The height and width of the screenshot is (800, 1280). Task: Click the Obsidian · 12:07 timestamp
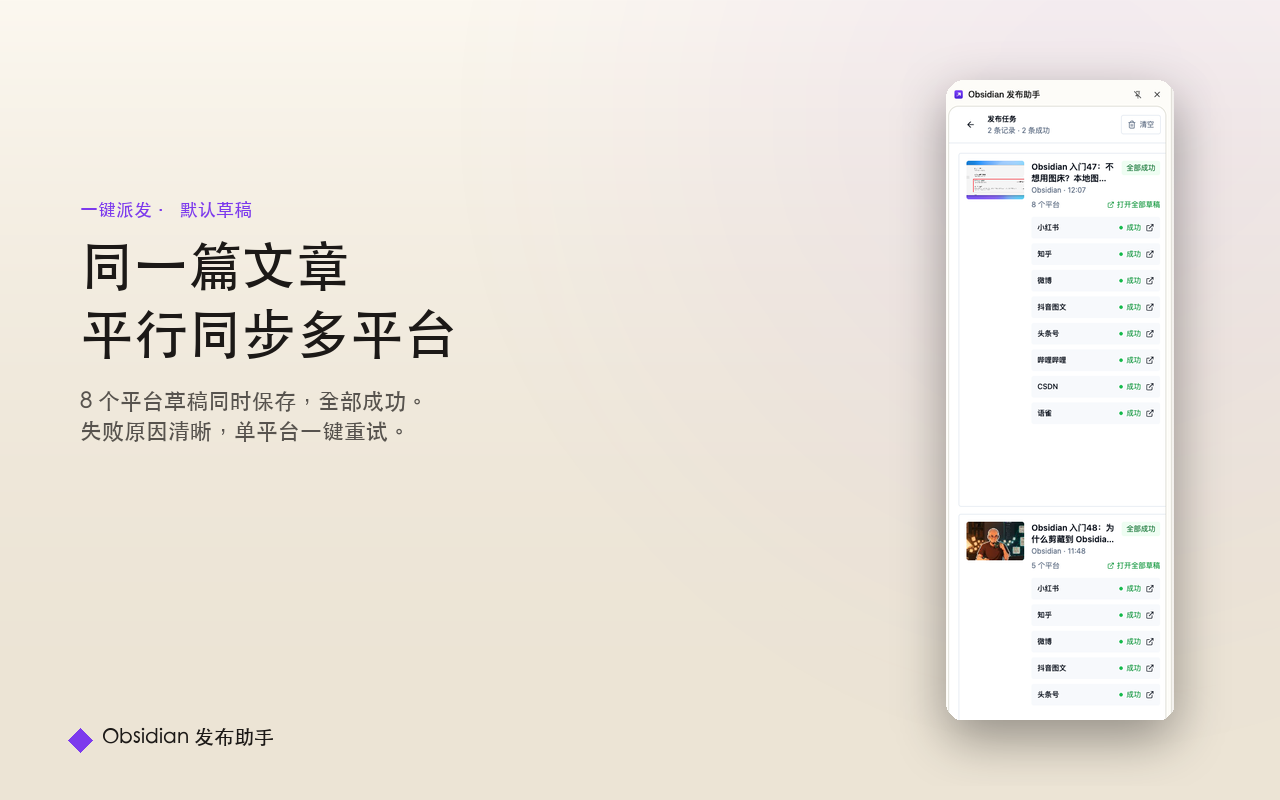pyautogui.click(x=1059, y=190)
